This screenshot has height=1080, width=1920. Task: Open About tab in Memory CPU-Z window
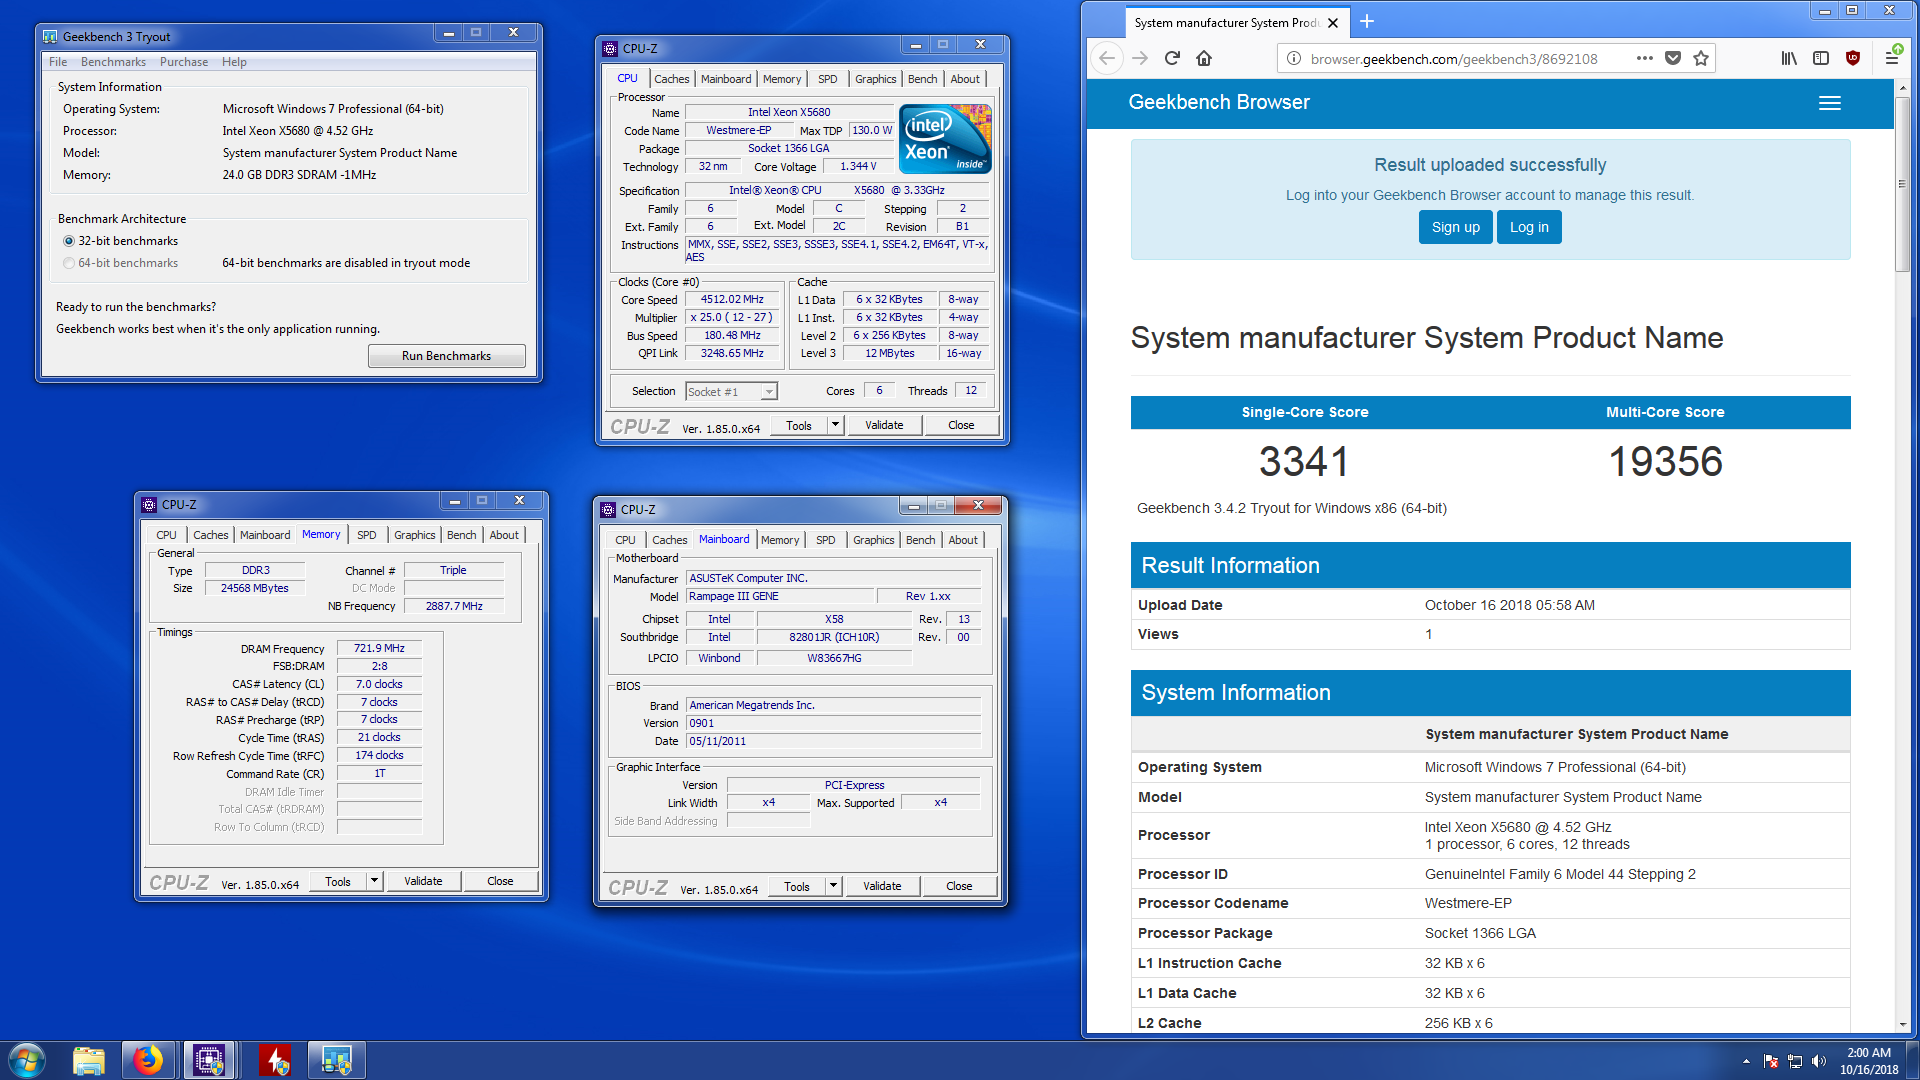click(x=504, y=535)
